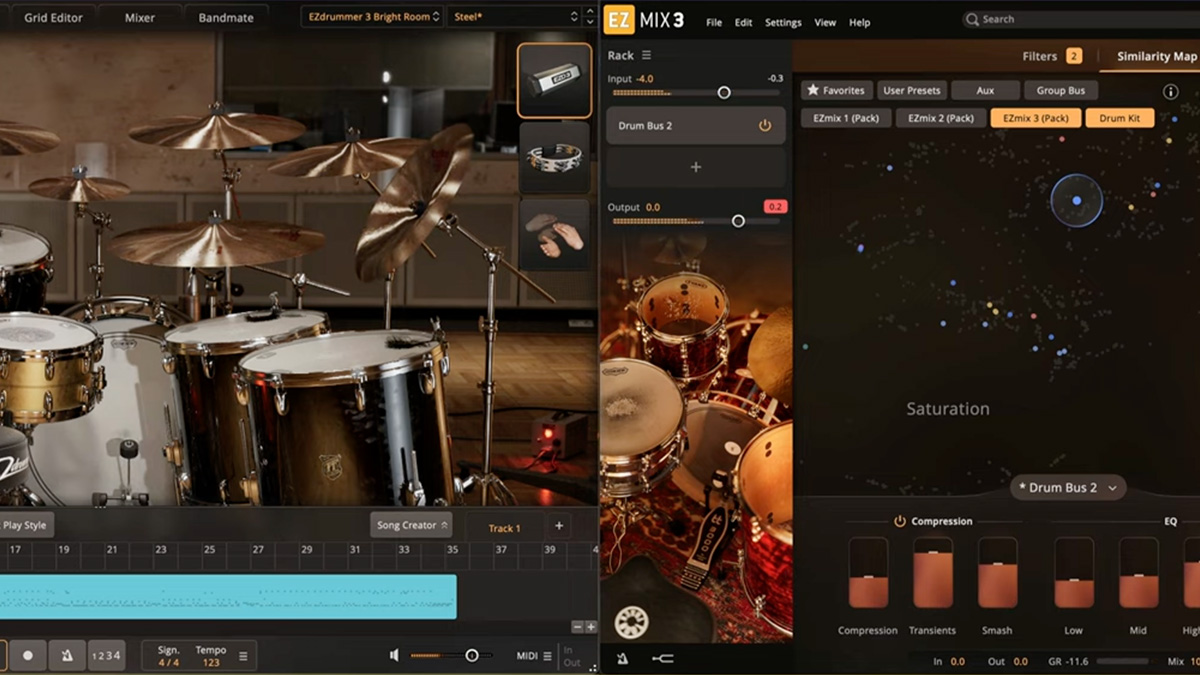The image size is (1200, 675).
Task: Click the speaker volume icon in EZdrummer
Action: coord(394,655)
